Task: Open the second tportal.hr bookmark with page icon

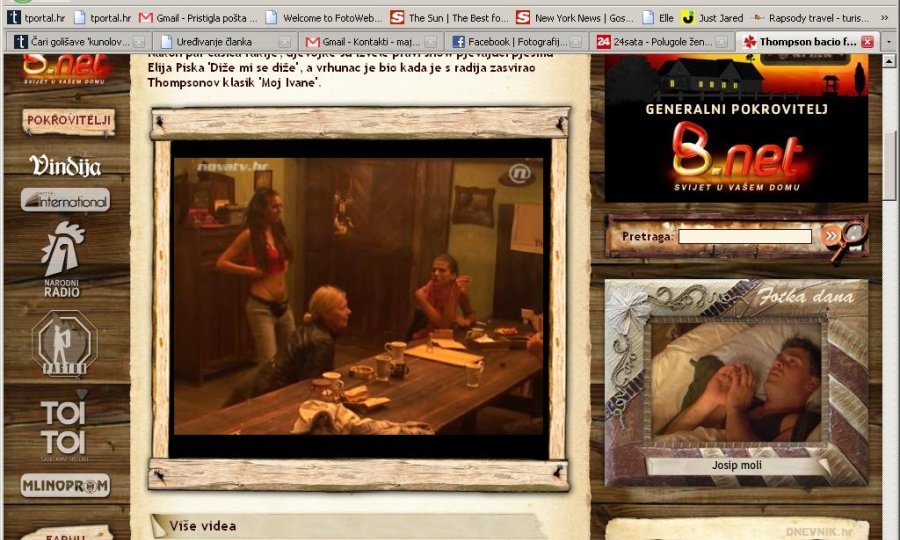Action: (103, 18)
